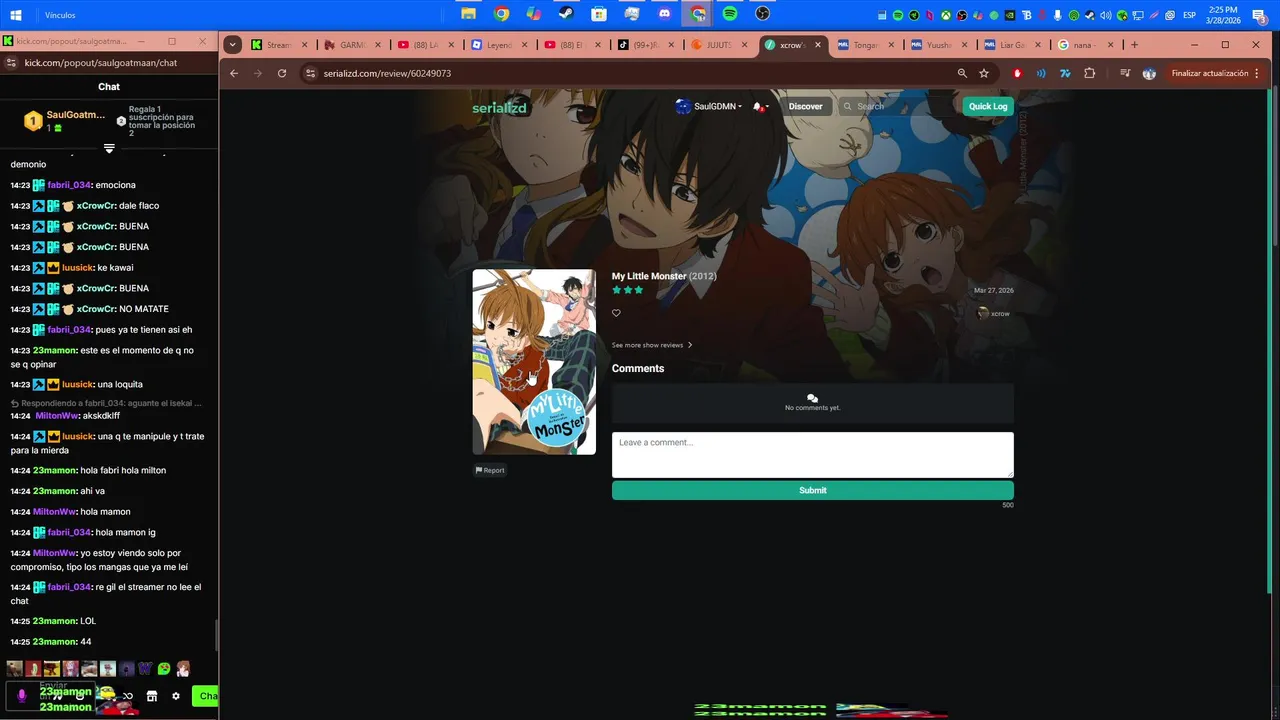Viewport: 1280px width, 720px height.
Task: Open Discord from the taskbar
Action: [x=665, y=14]
